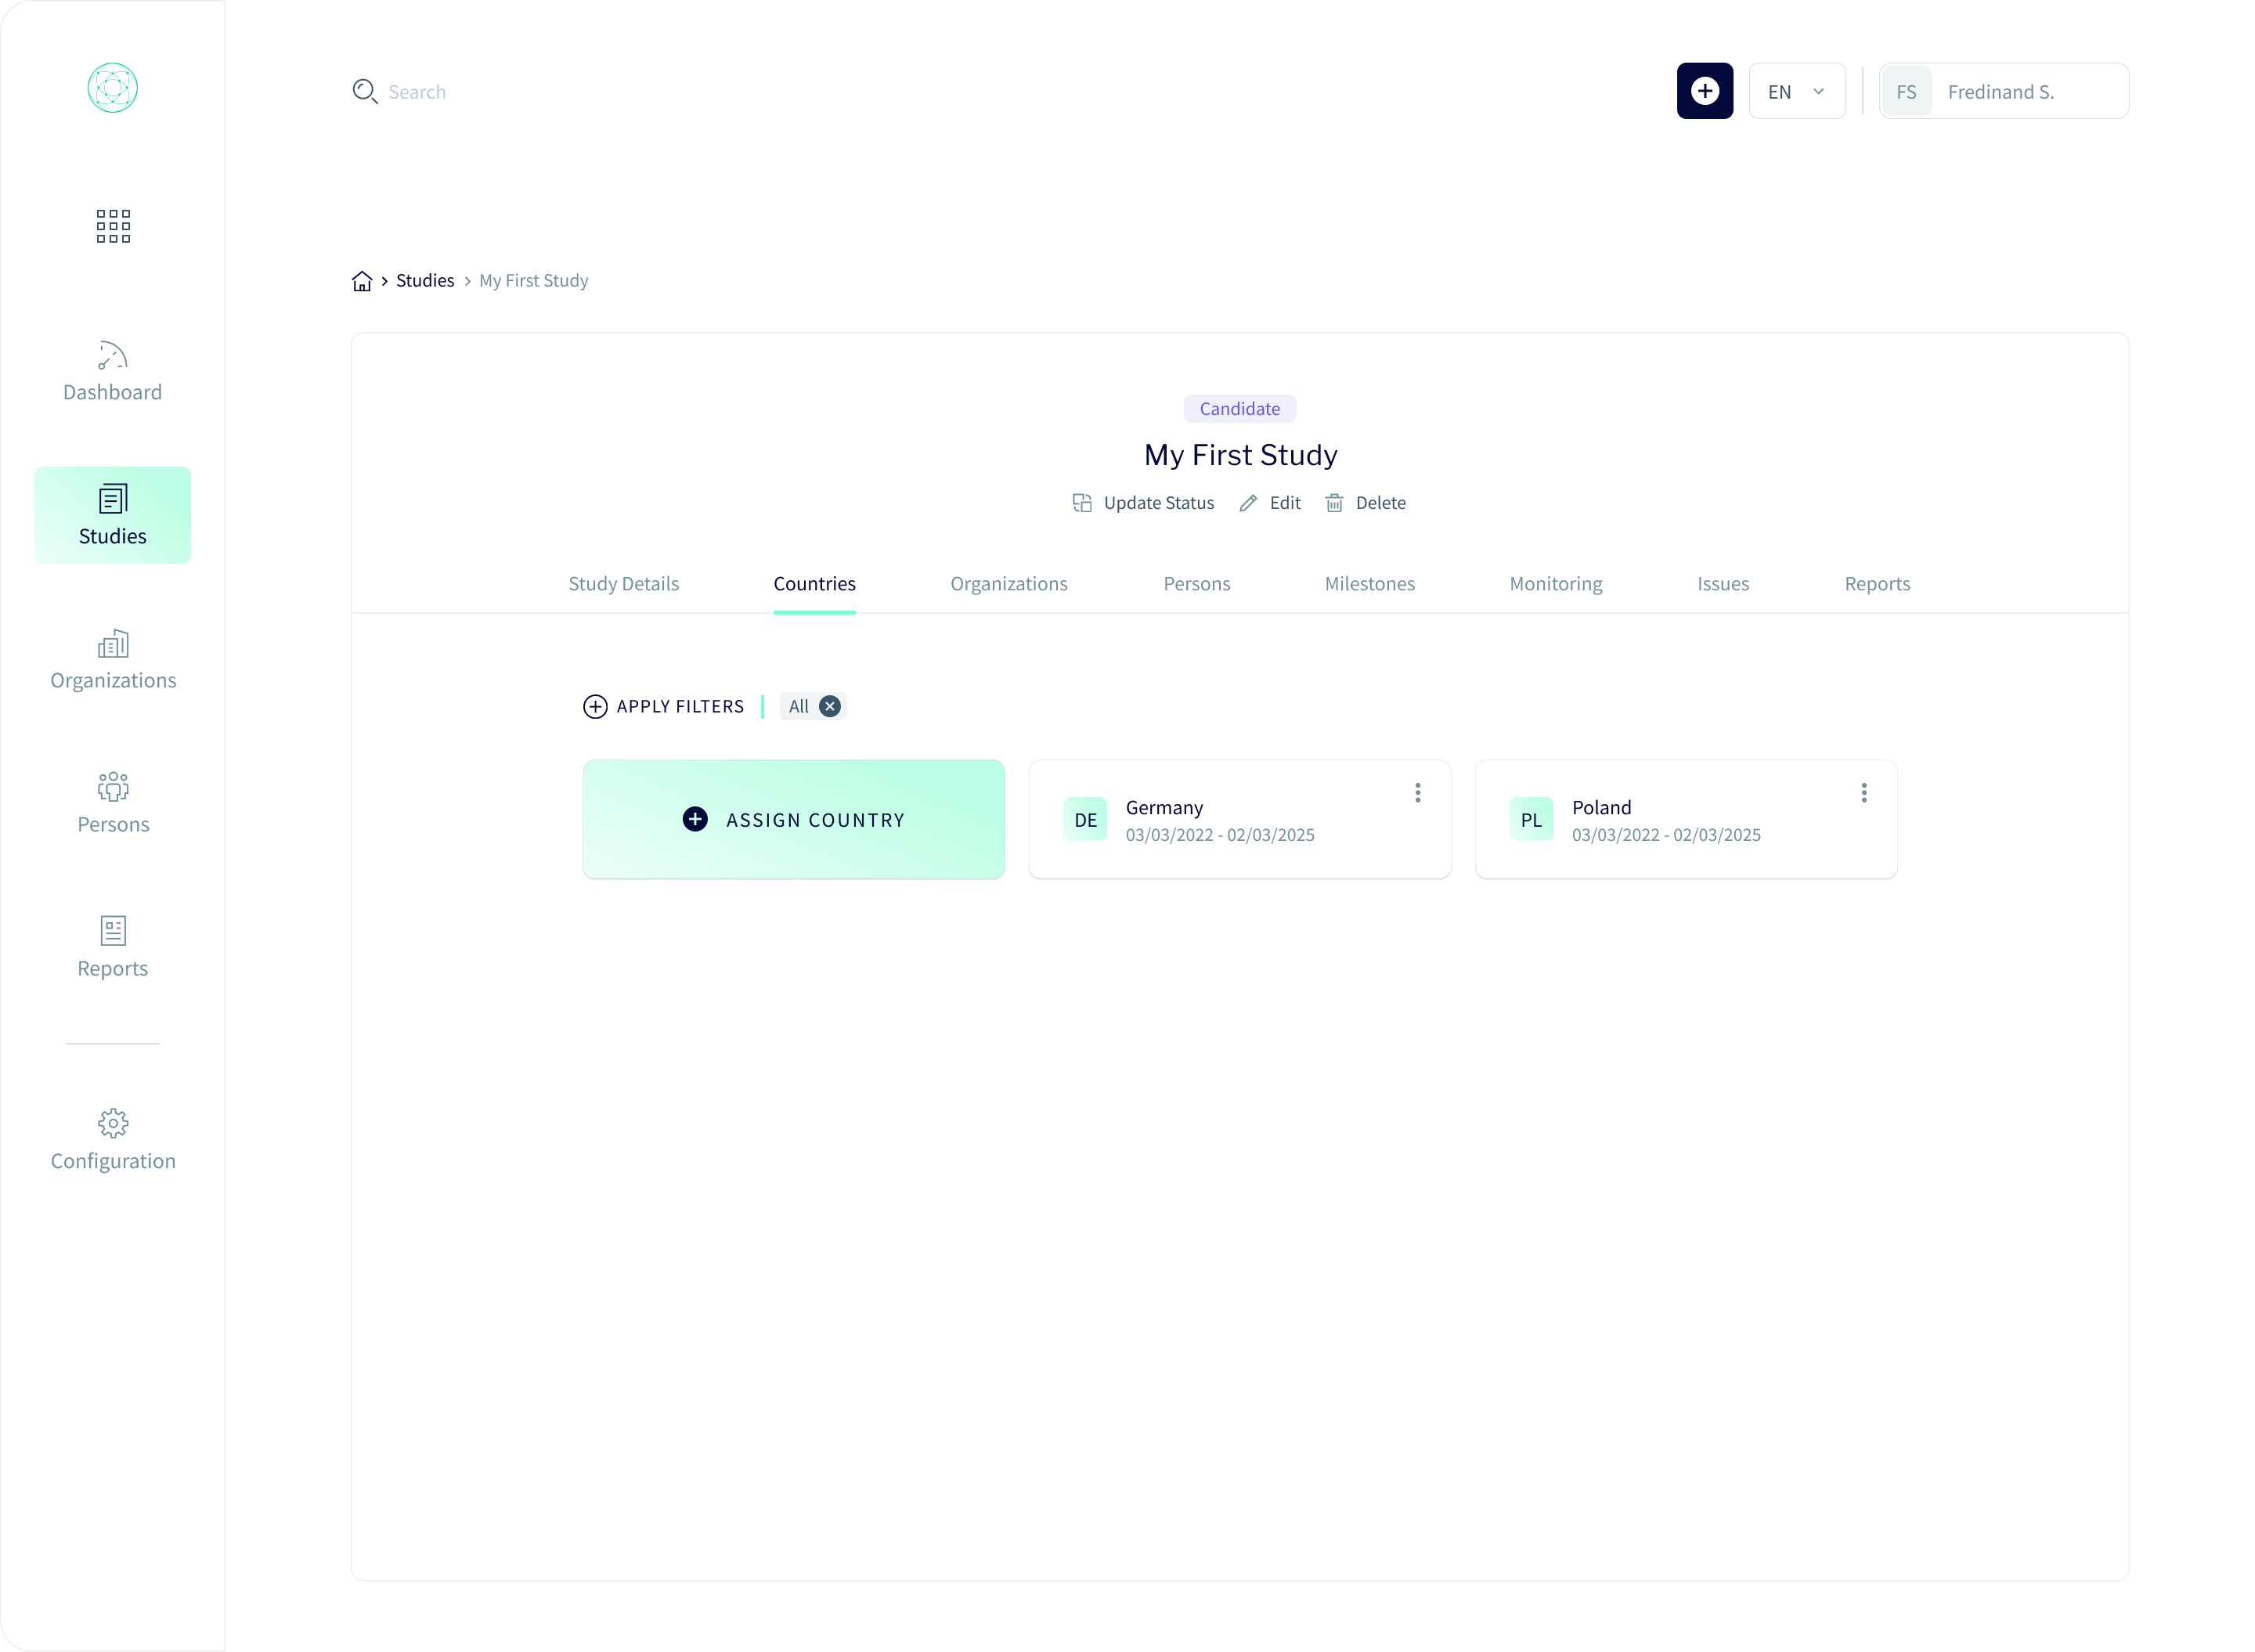Click Poland's date range 03/03/2022 - 02/03/2025
The image size is (2255, 1652).
point(1665,835)
